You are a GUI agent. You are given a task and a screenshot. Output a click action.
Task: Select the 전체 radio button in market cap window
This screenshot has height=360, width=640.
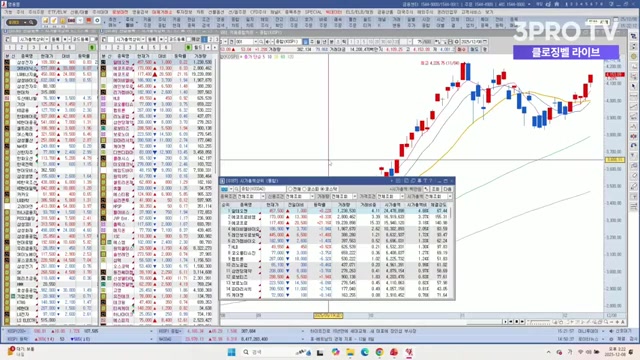(291, 189)
